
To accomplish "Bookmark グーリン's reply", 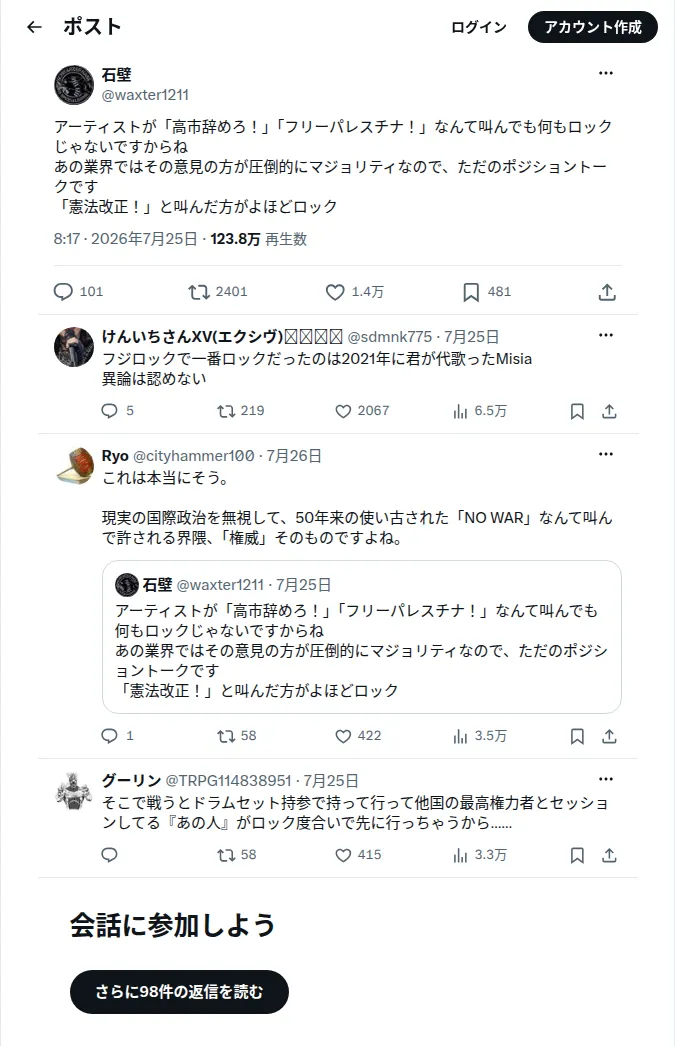I will [577, 855].
